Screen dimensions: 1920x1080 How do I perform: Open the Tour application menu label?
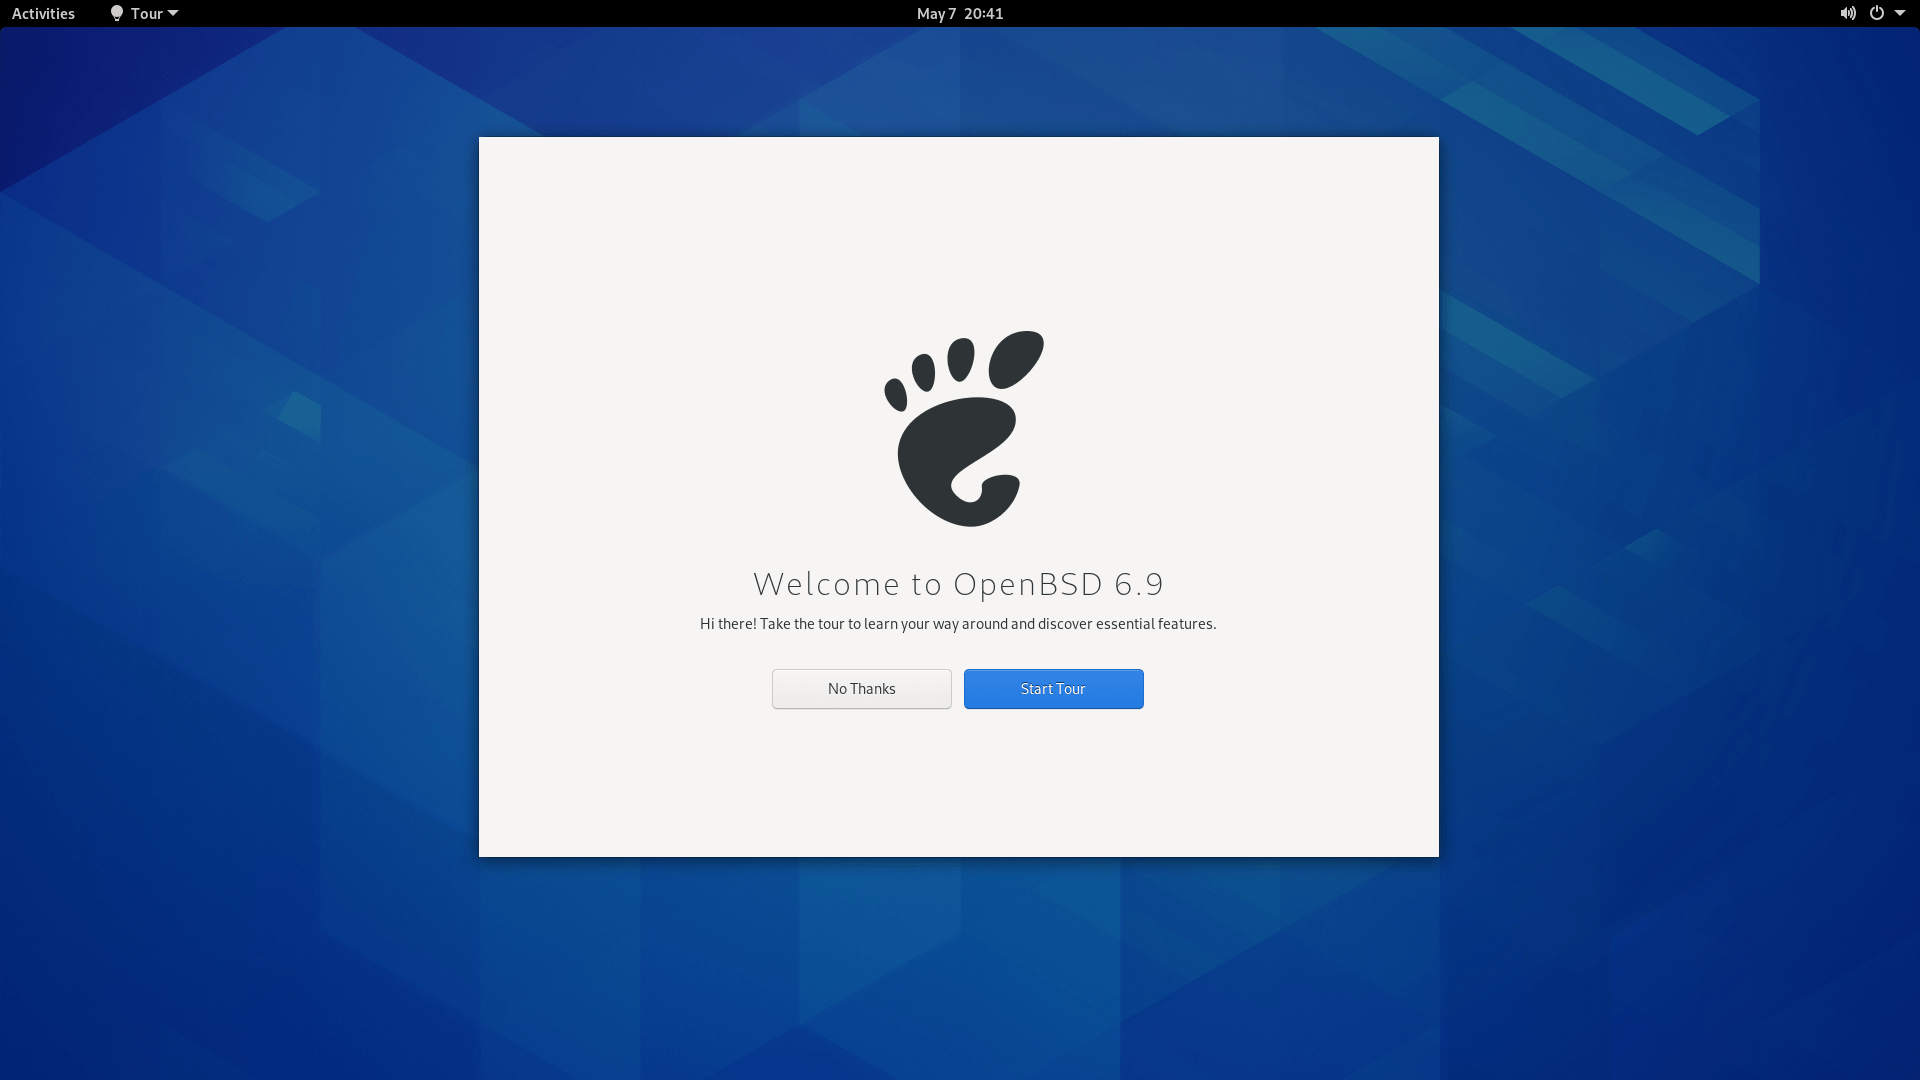pos(146,13)
